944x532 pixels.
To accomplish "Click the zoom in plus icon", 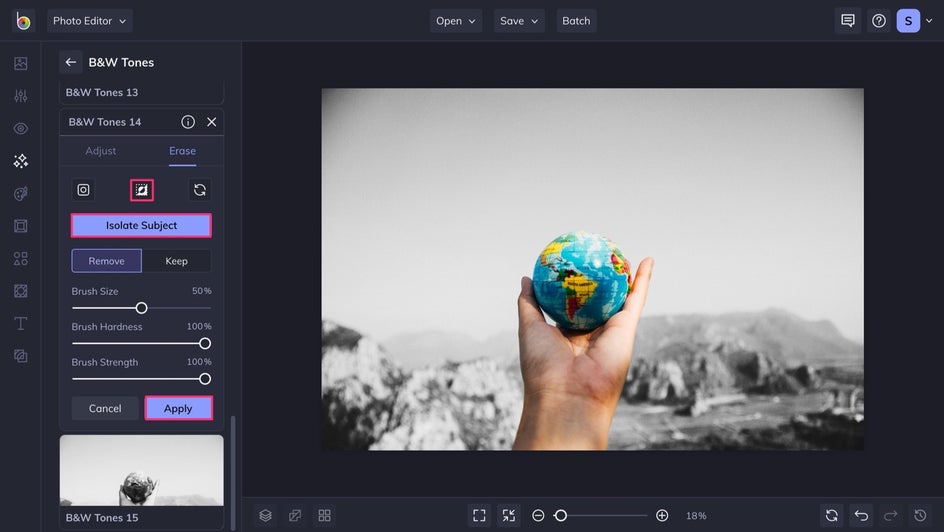I will pyautogui.click(x=662, y=516).
